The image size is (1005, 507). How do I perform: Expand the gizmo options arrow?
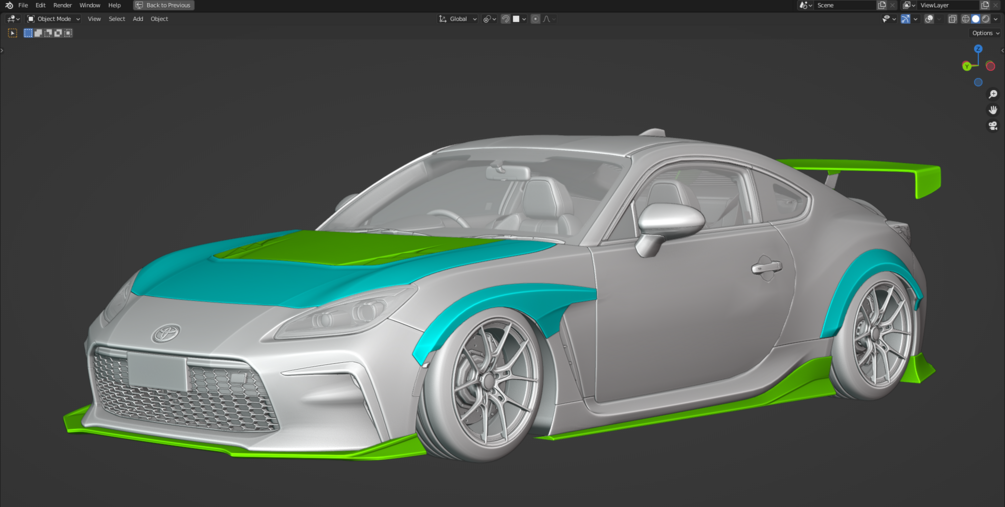915,19
